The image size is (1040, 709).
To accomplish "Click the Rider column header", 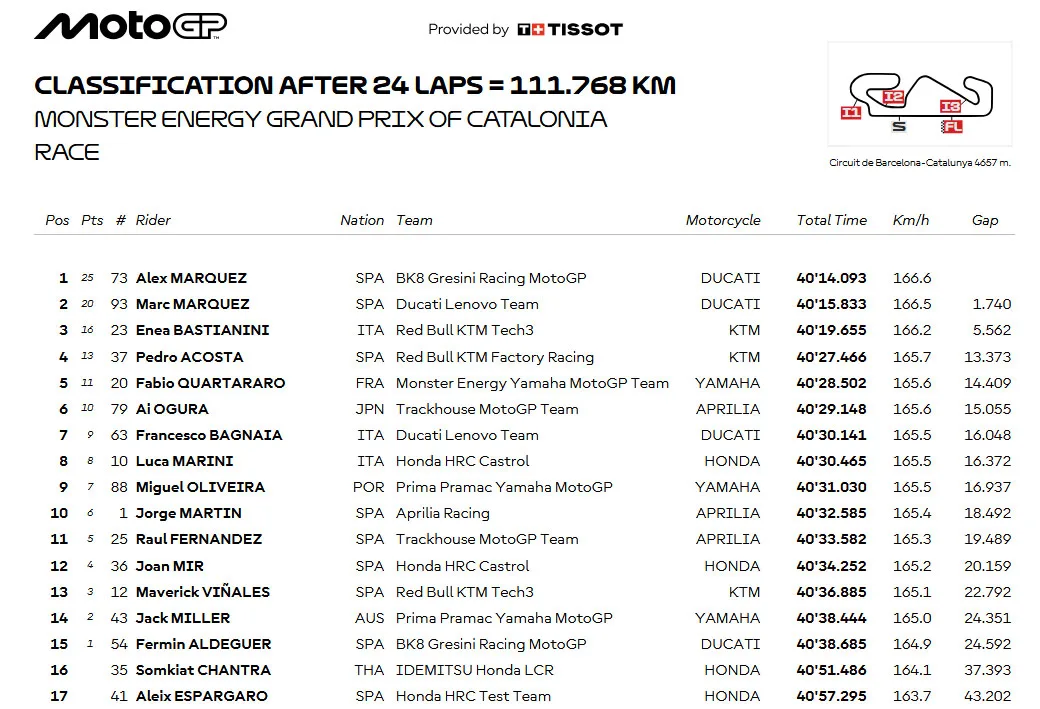I will click(x=153, y=220).
